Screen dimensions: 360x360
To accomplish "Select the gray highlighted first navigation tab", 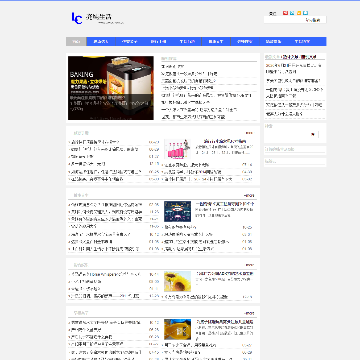I will 76,42.
